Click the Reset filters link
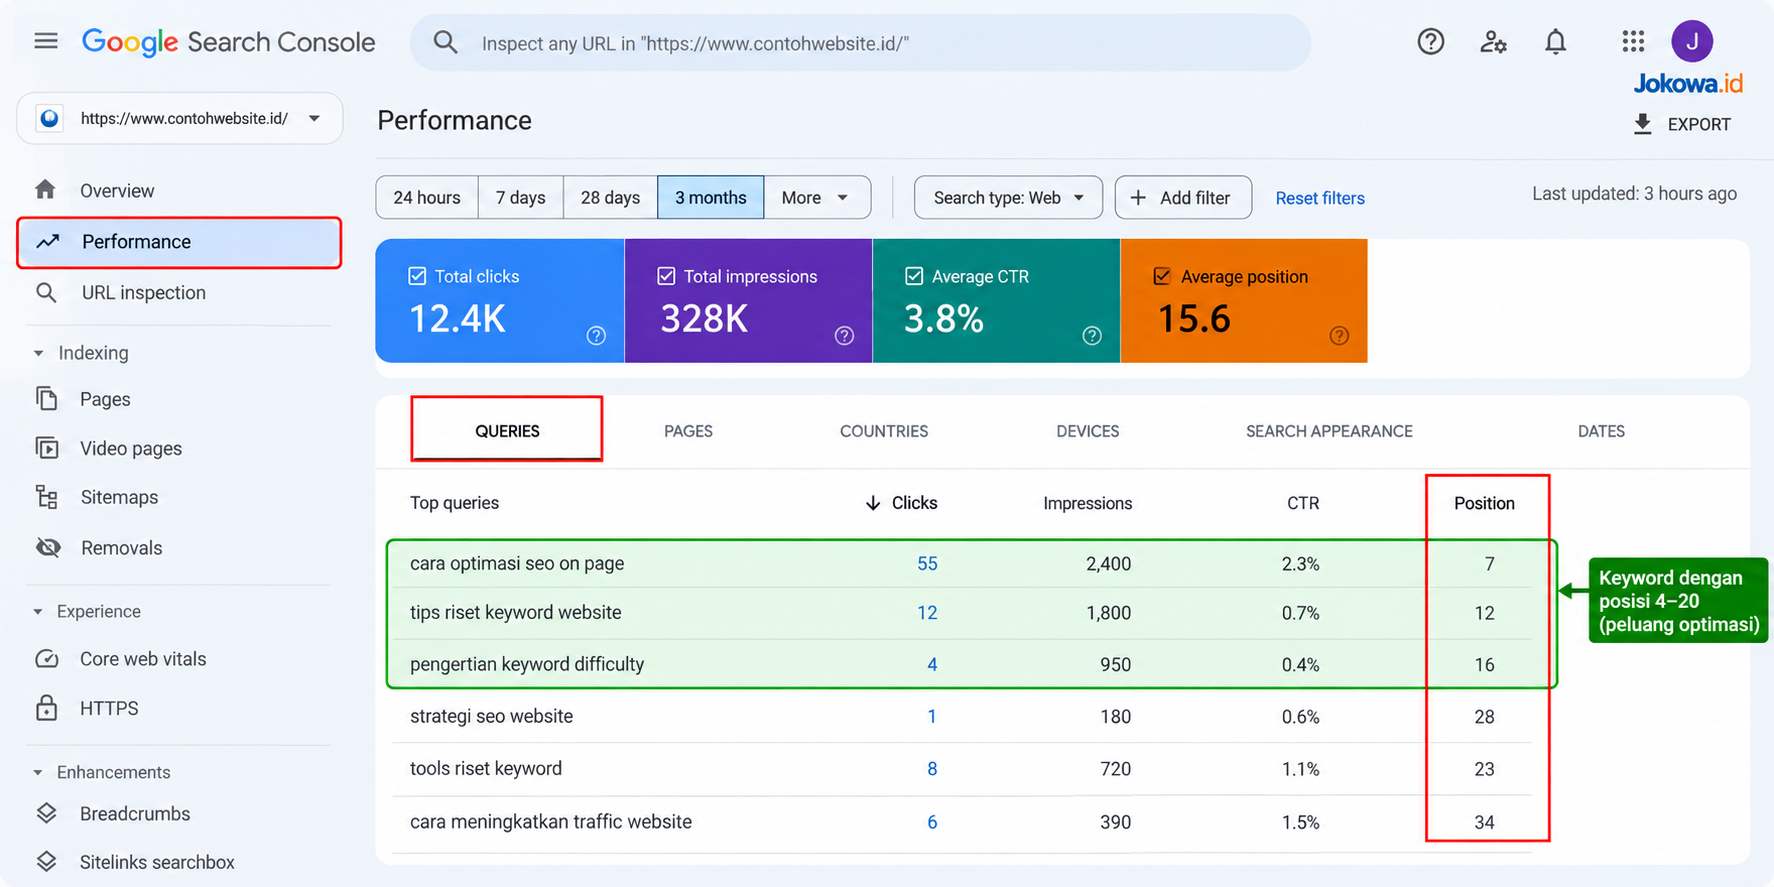Viewport: 1774px width, 887px height. click(1320, 198)
